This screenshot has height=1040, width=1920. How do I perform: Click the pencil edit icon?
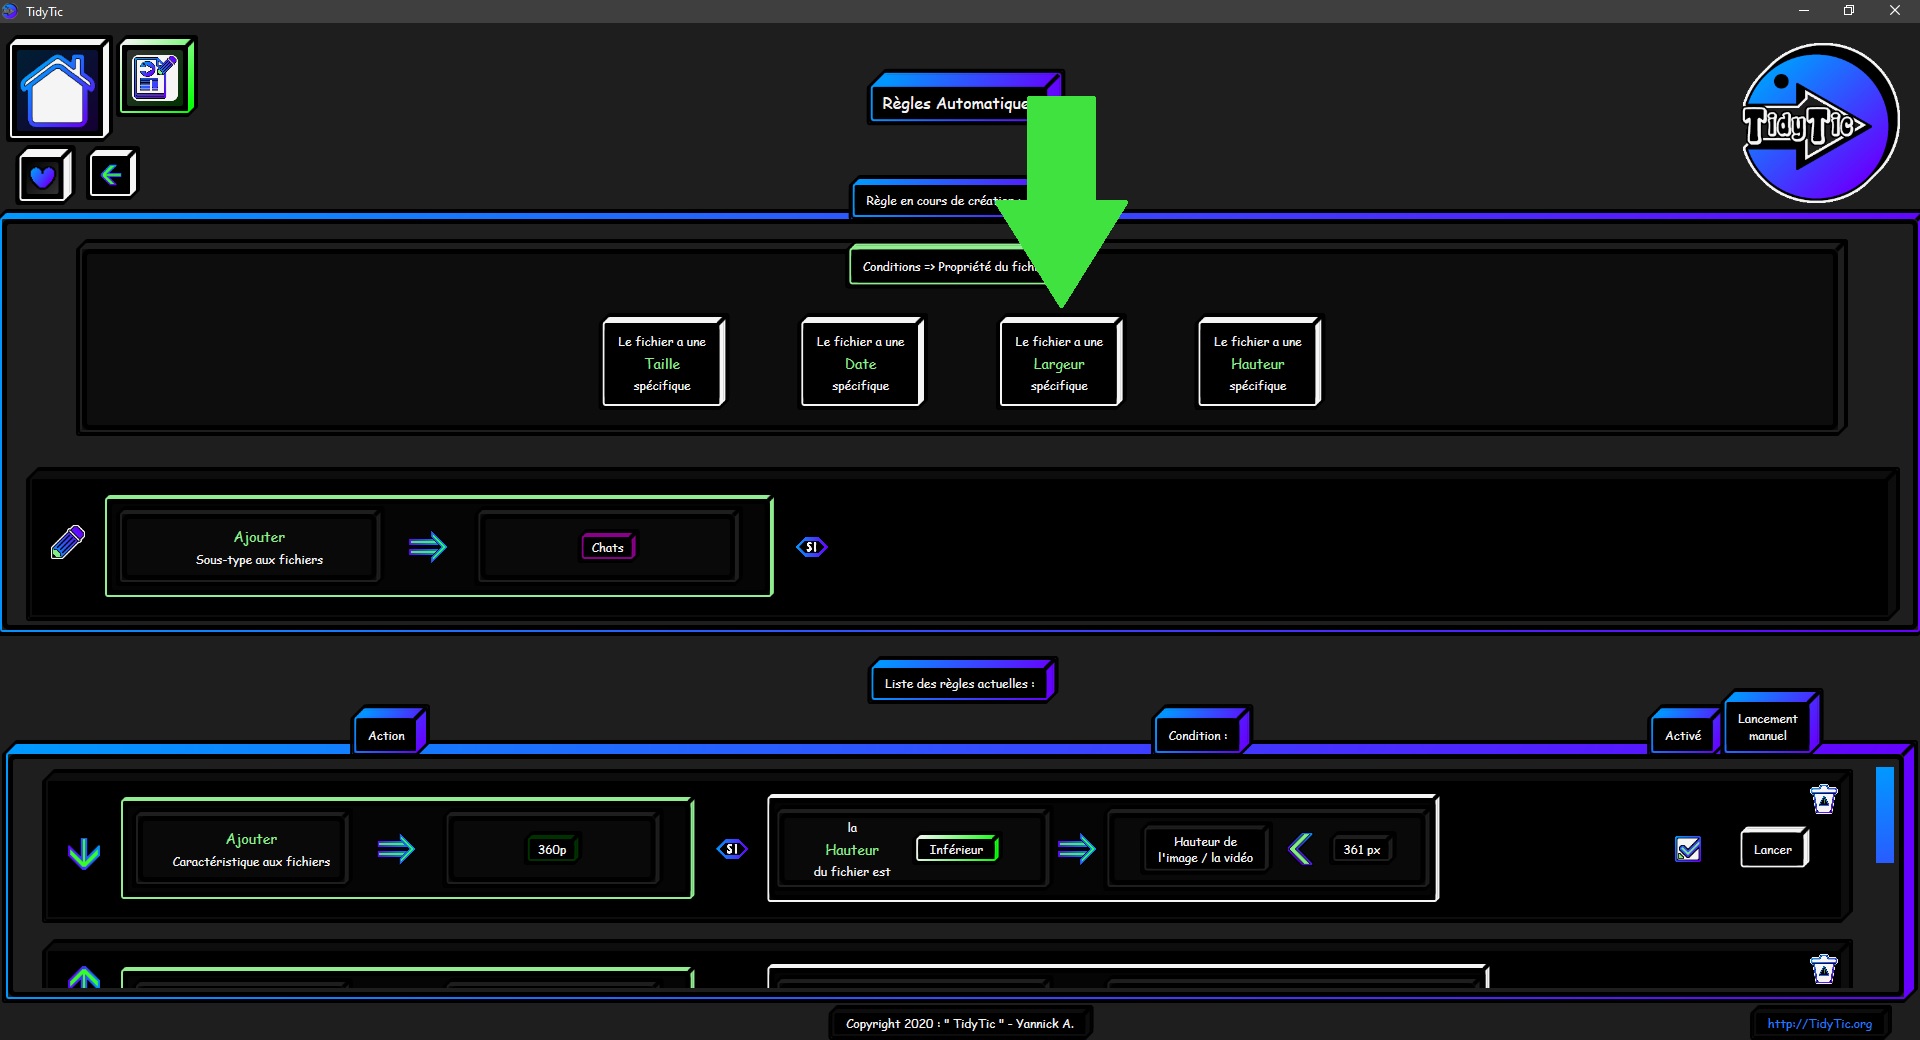click(68, 543)
